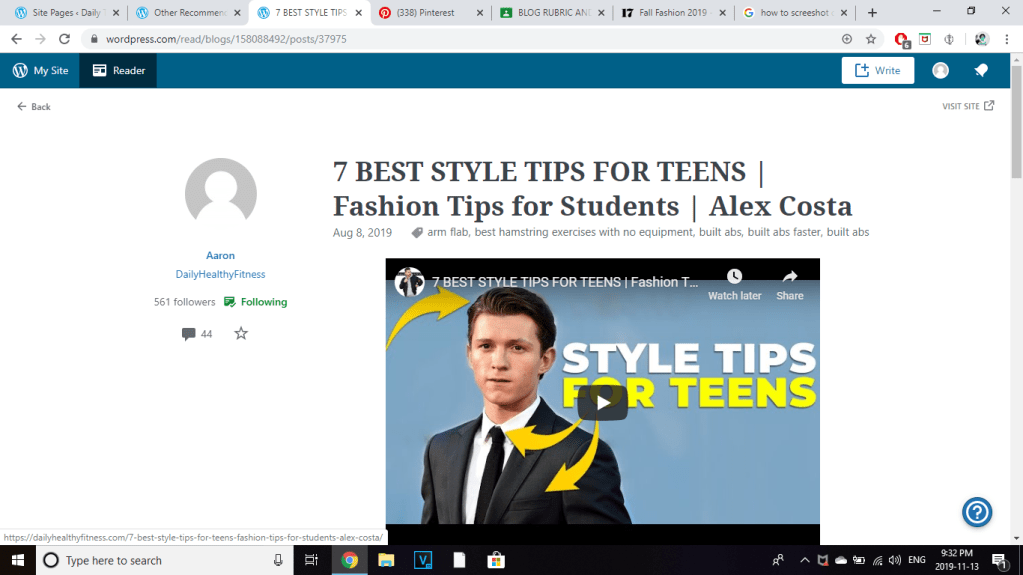1023x575 pixels.
Task: Click the Write button
Action: point(877,70)
